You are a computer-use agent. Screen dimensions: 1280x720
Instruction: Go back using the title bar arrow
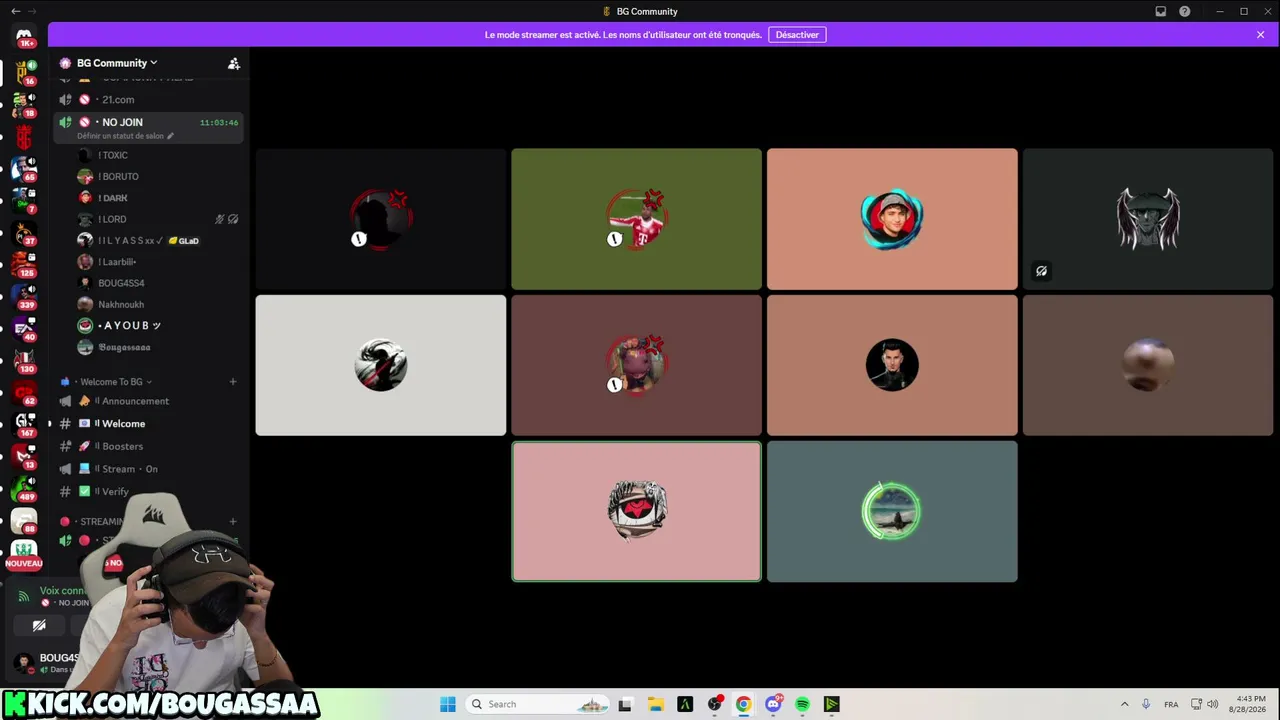[15, 11]
